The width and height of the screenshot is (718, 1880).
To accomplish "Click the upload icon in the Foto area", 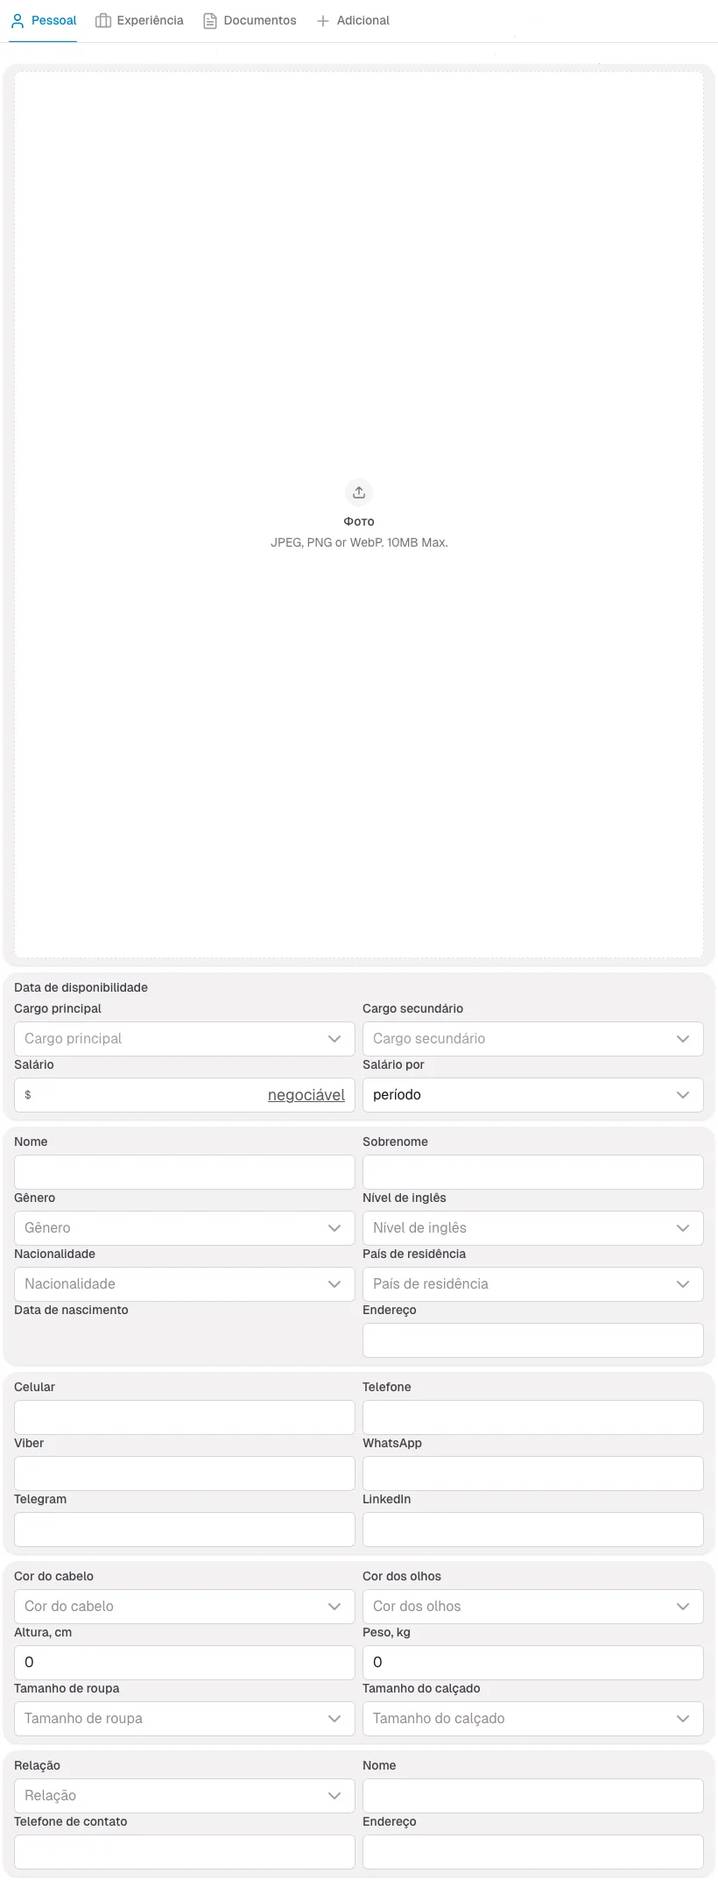I will tap(359, 491).
